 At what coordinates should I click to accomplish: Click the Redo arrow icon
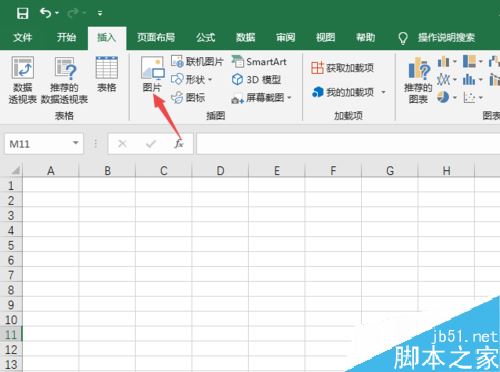[x=73, y=13]
